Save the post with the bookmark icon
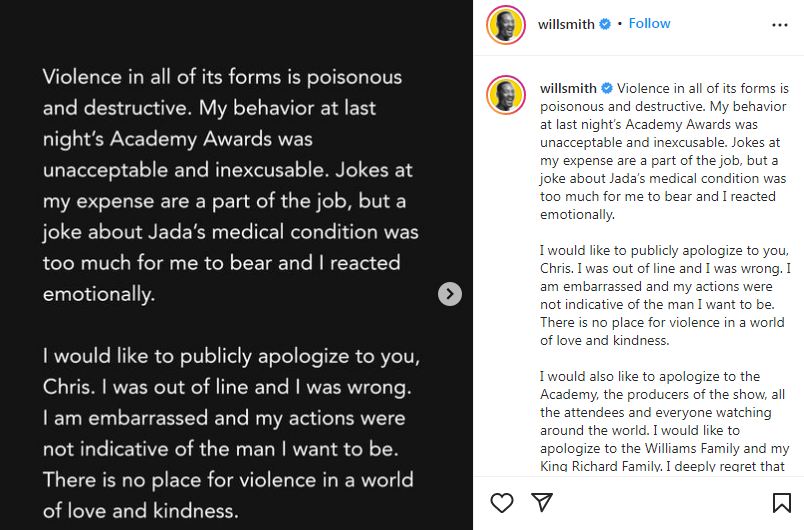Screen dimensions: 804x530 [x=781, y=503]
